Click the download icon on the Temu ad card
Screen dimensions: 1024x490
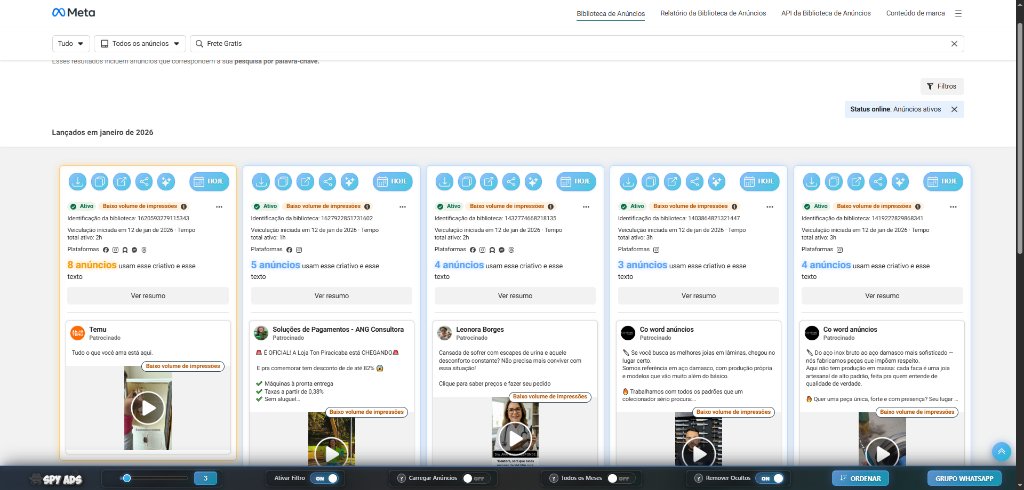[x=78, y=181]
